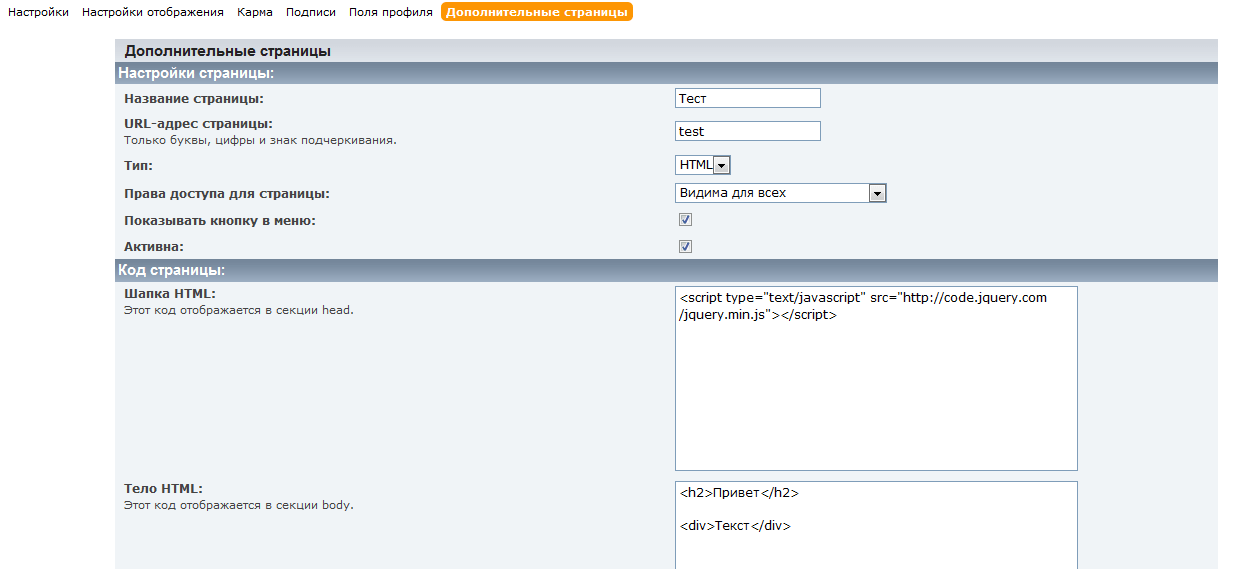Click the Настройки страницы section header
This screenshot has height=569, width=1243.
tap(196, 73)
